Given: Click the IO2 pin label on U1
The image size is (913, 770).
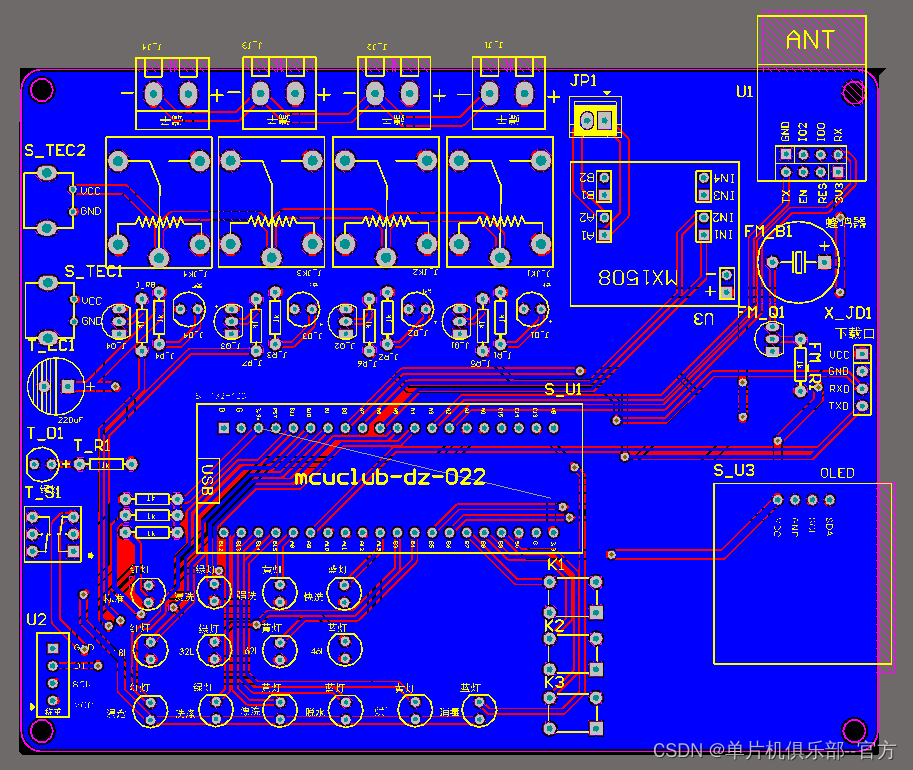Looking at the screenshot, I should coord(803,132).
